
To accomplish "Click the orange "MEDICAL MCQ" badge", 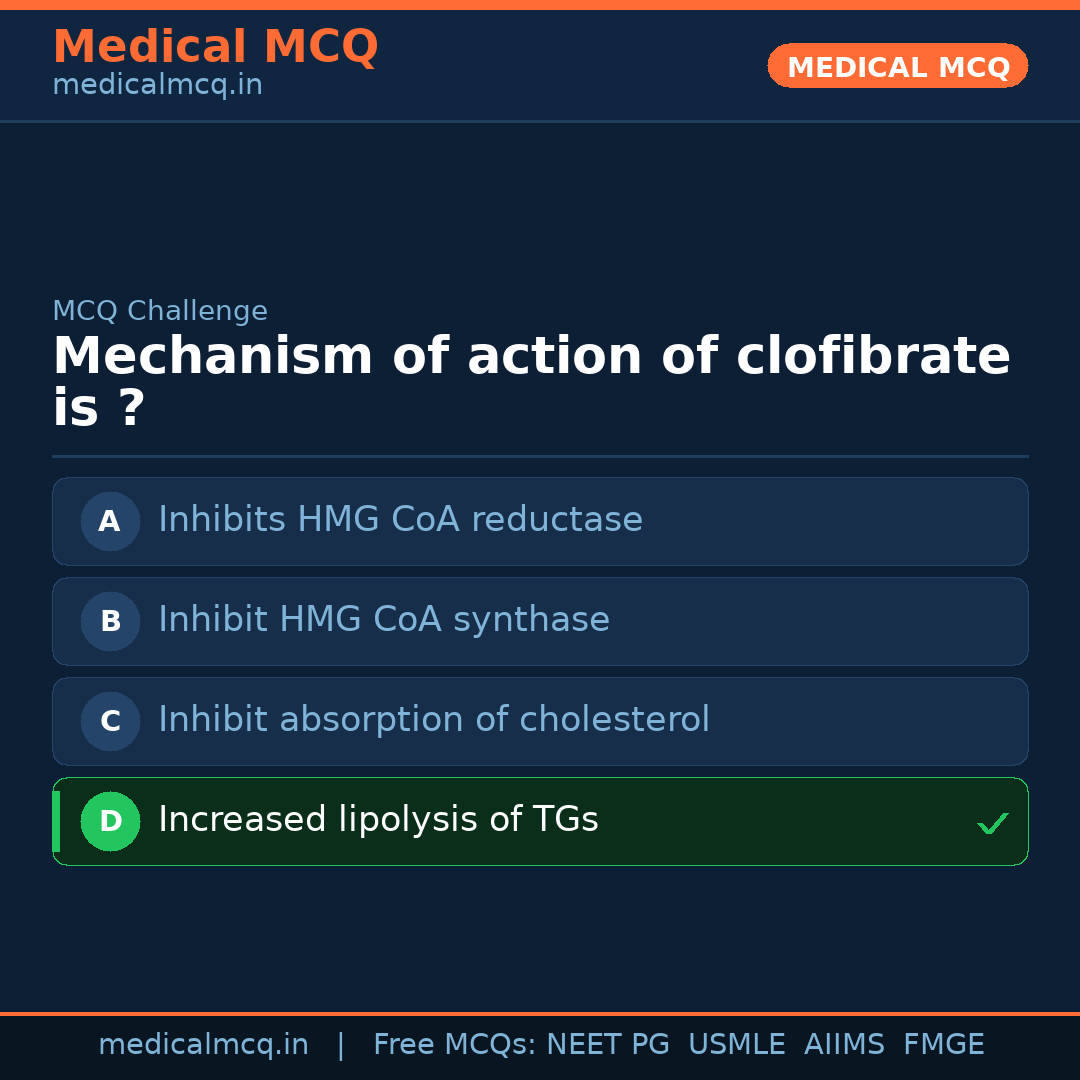I will (897, 66).
